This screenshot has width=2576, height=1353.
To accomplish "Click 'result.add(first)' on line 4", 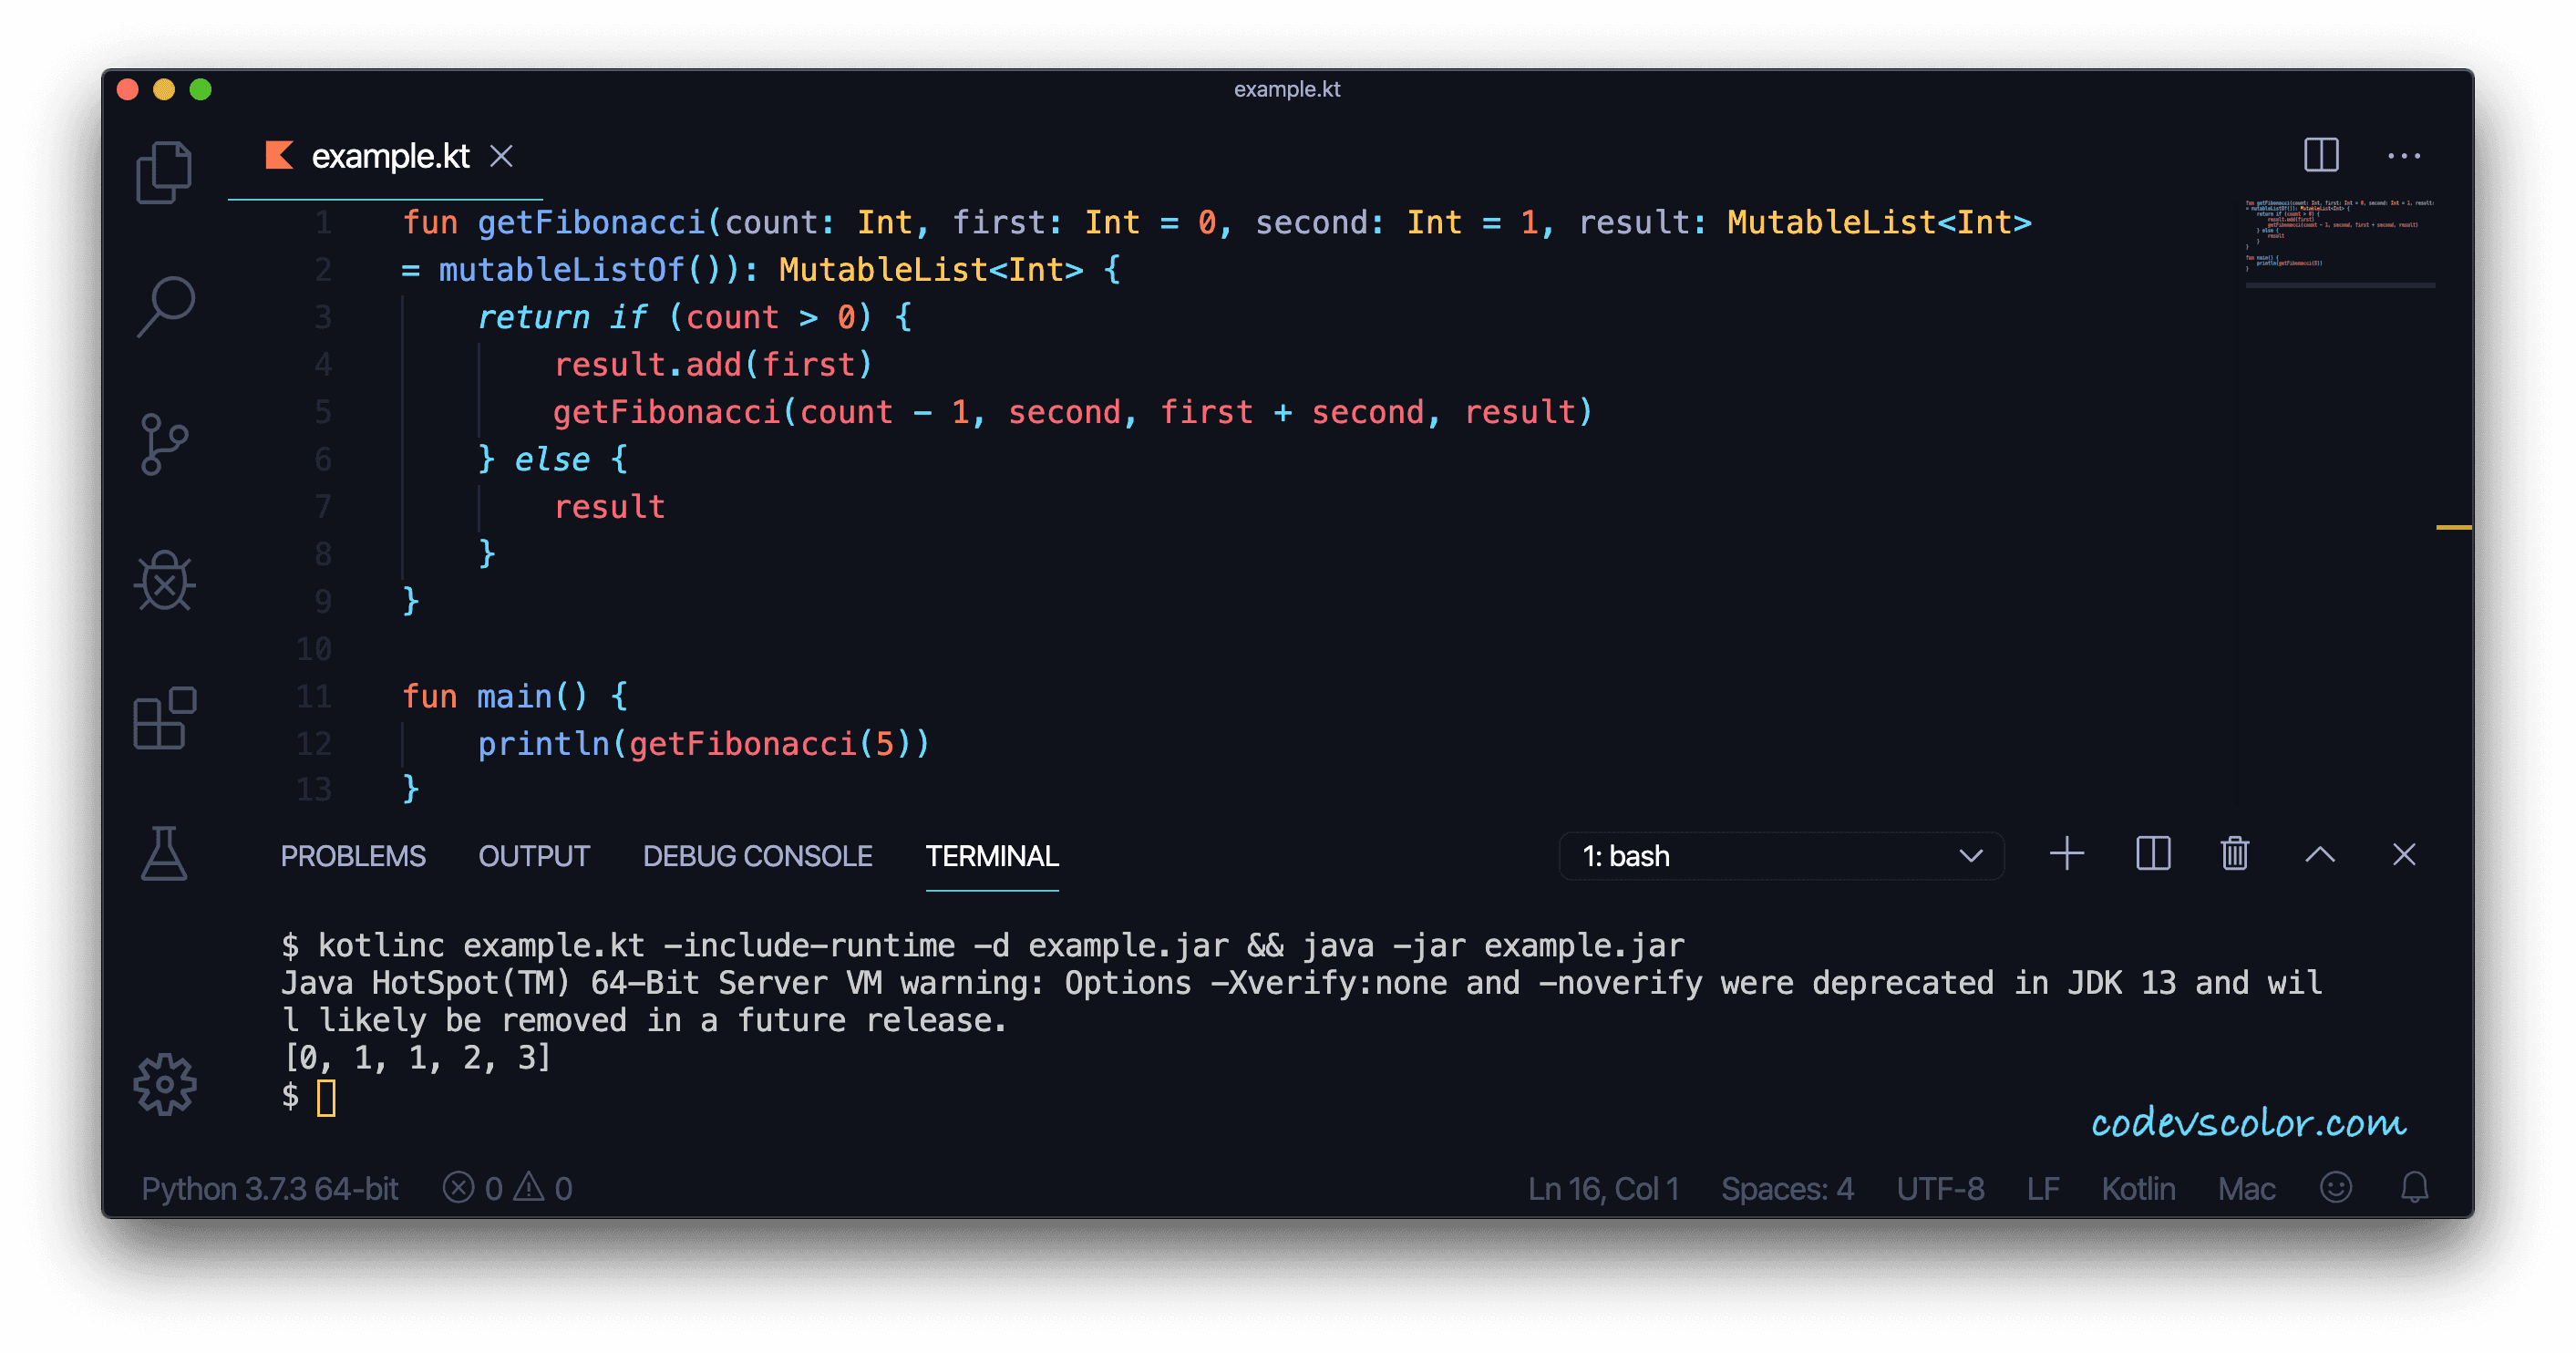I will (x=713, y=365).
